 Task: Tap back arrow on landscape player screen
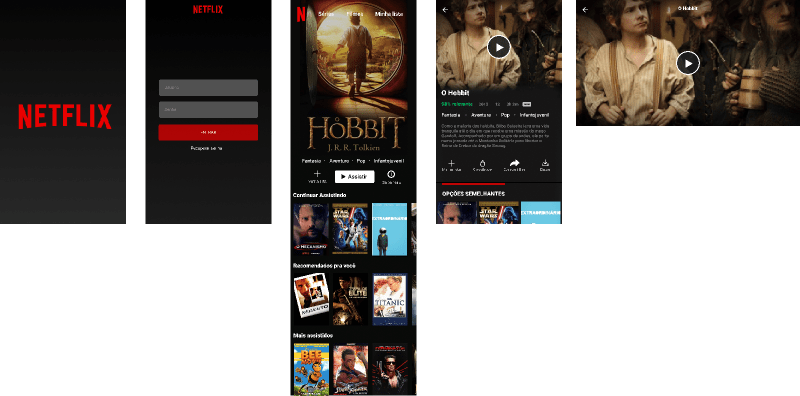click(x=585, y=10)
